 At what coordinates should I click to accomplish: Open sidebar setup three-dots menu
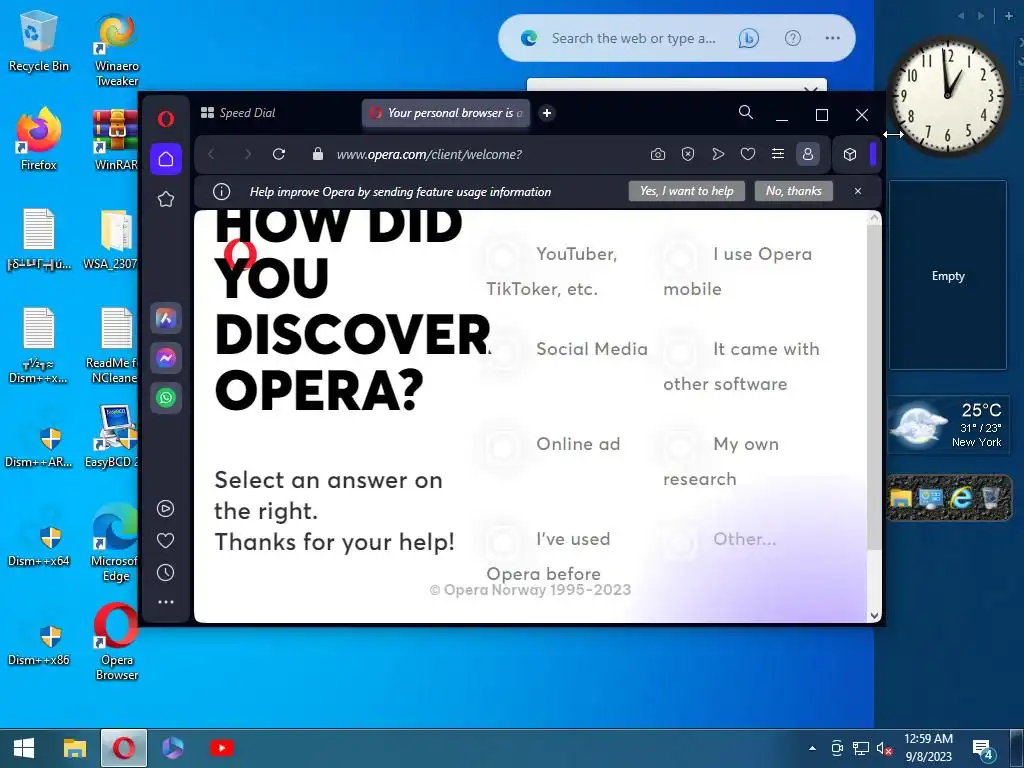click(x=166, y=602)
